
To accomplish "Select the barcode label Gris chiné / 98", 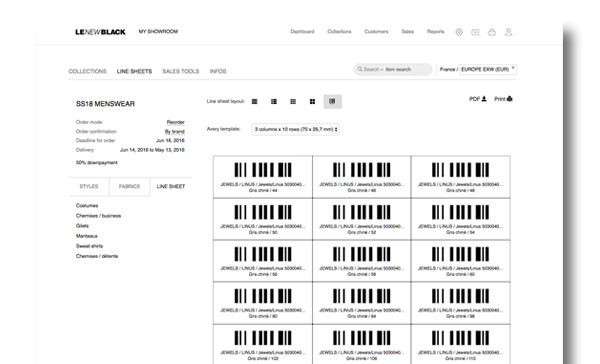I will point(461,303).
